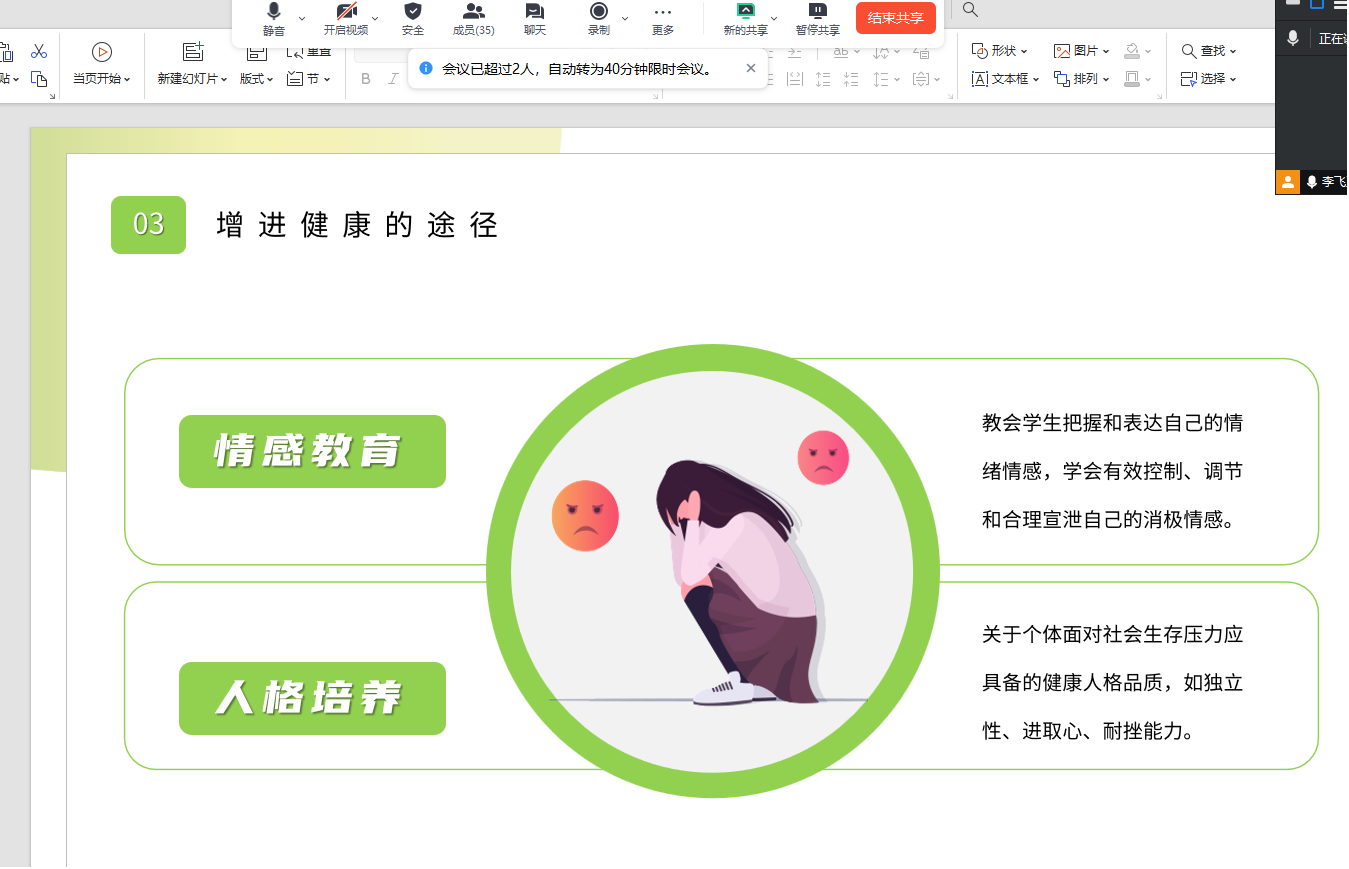Expand the video options arrow beside 开启视频
Viewport: 1349px width, 869px height.
(375, 18)
